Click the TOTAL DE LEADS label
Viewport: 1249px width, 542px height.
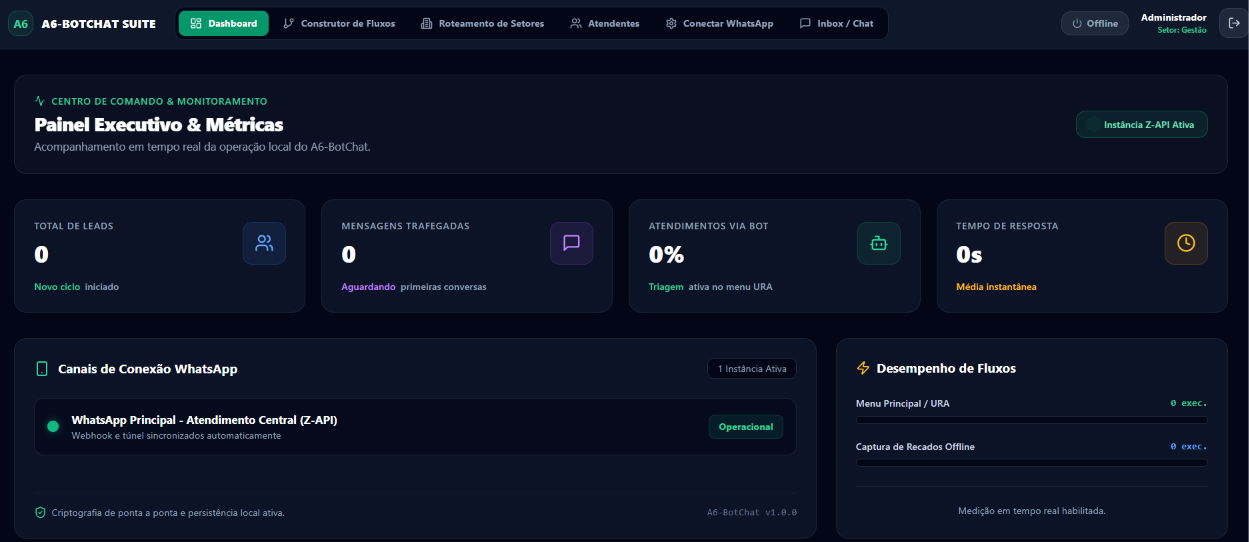[x=74, y=226]
